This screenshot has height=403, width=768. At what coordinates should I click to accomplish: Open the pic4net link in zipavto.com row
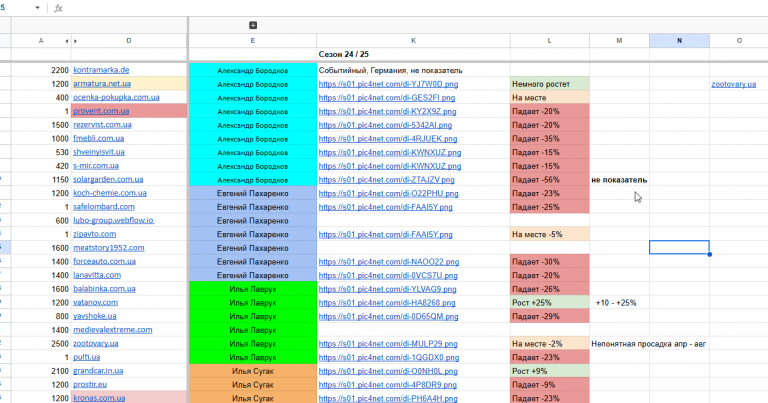pyautogui.click(x=385, y=235)
